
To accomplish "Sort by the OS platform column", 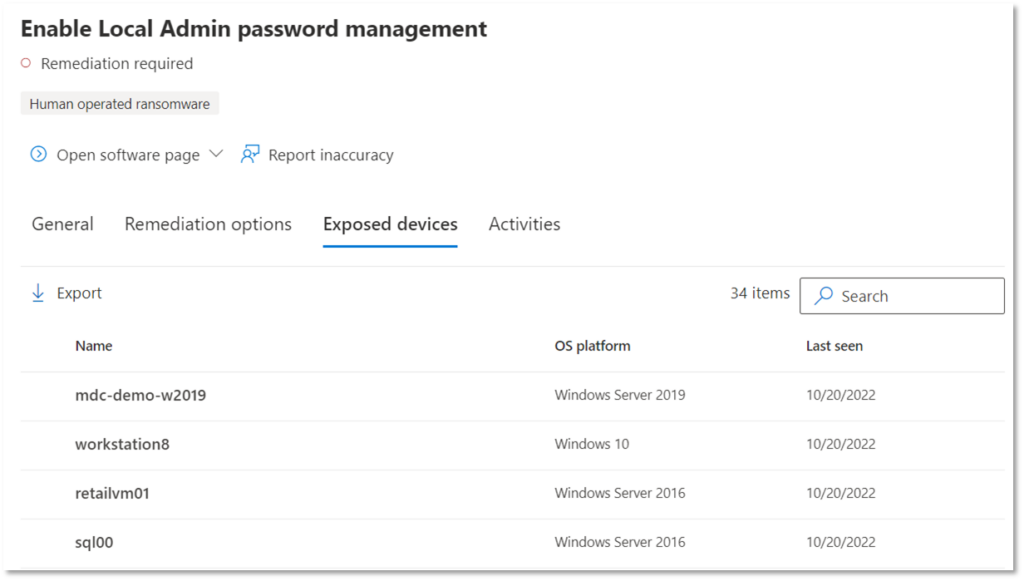I will pyautogui.click(x=591, y=345).
